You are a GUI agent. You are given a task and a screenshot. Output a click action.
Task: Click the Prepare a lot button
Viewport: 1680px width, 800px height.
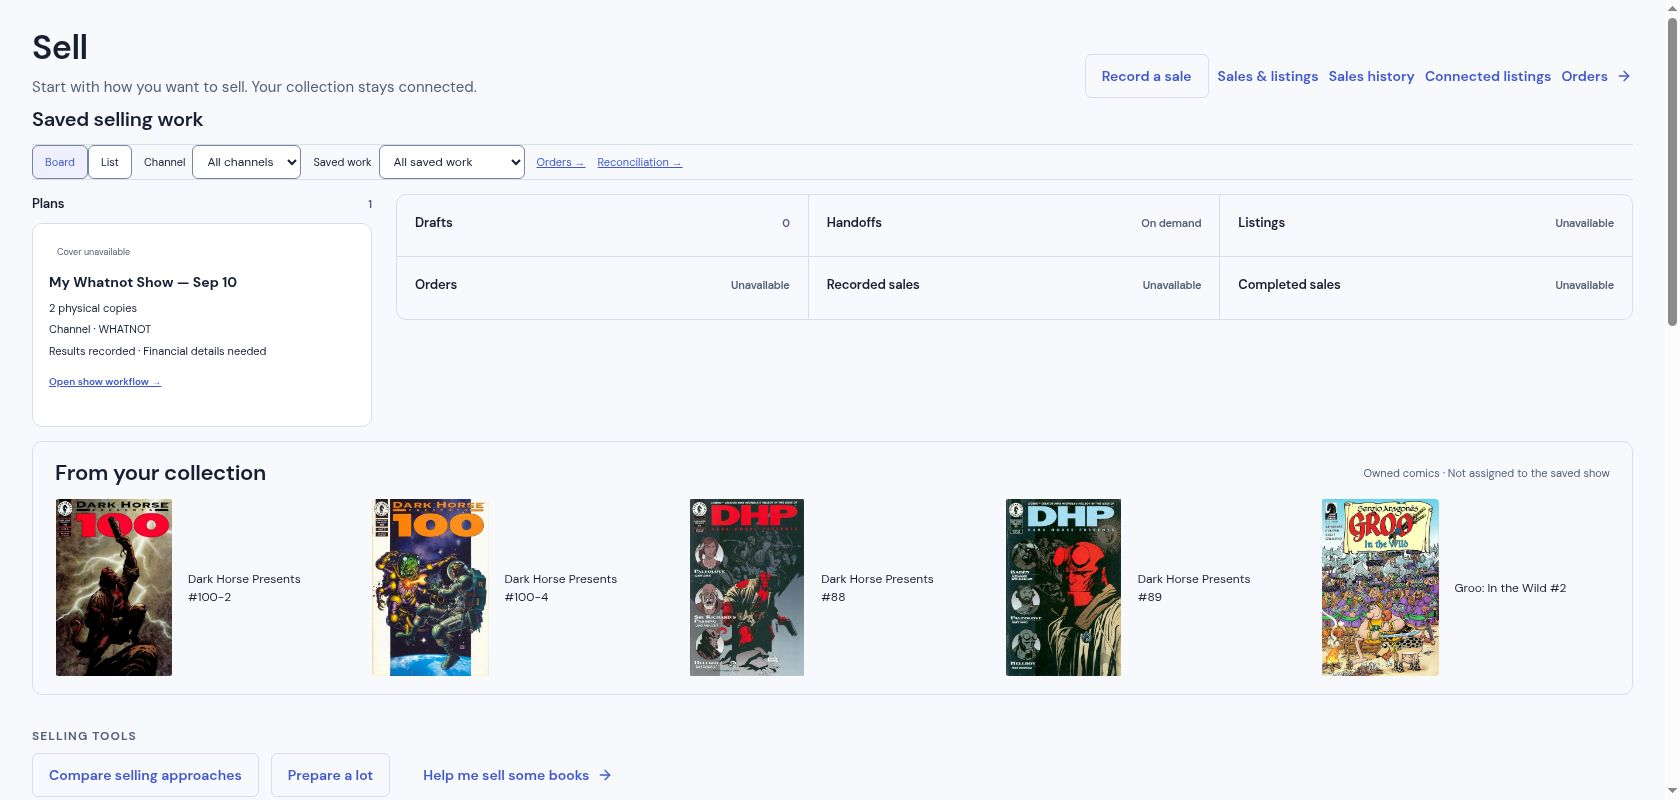(330, 775)
